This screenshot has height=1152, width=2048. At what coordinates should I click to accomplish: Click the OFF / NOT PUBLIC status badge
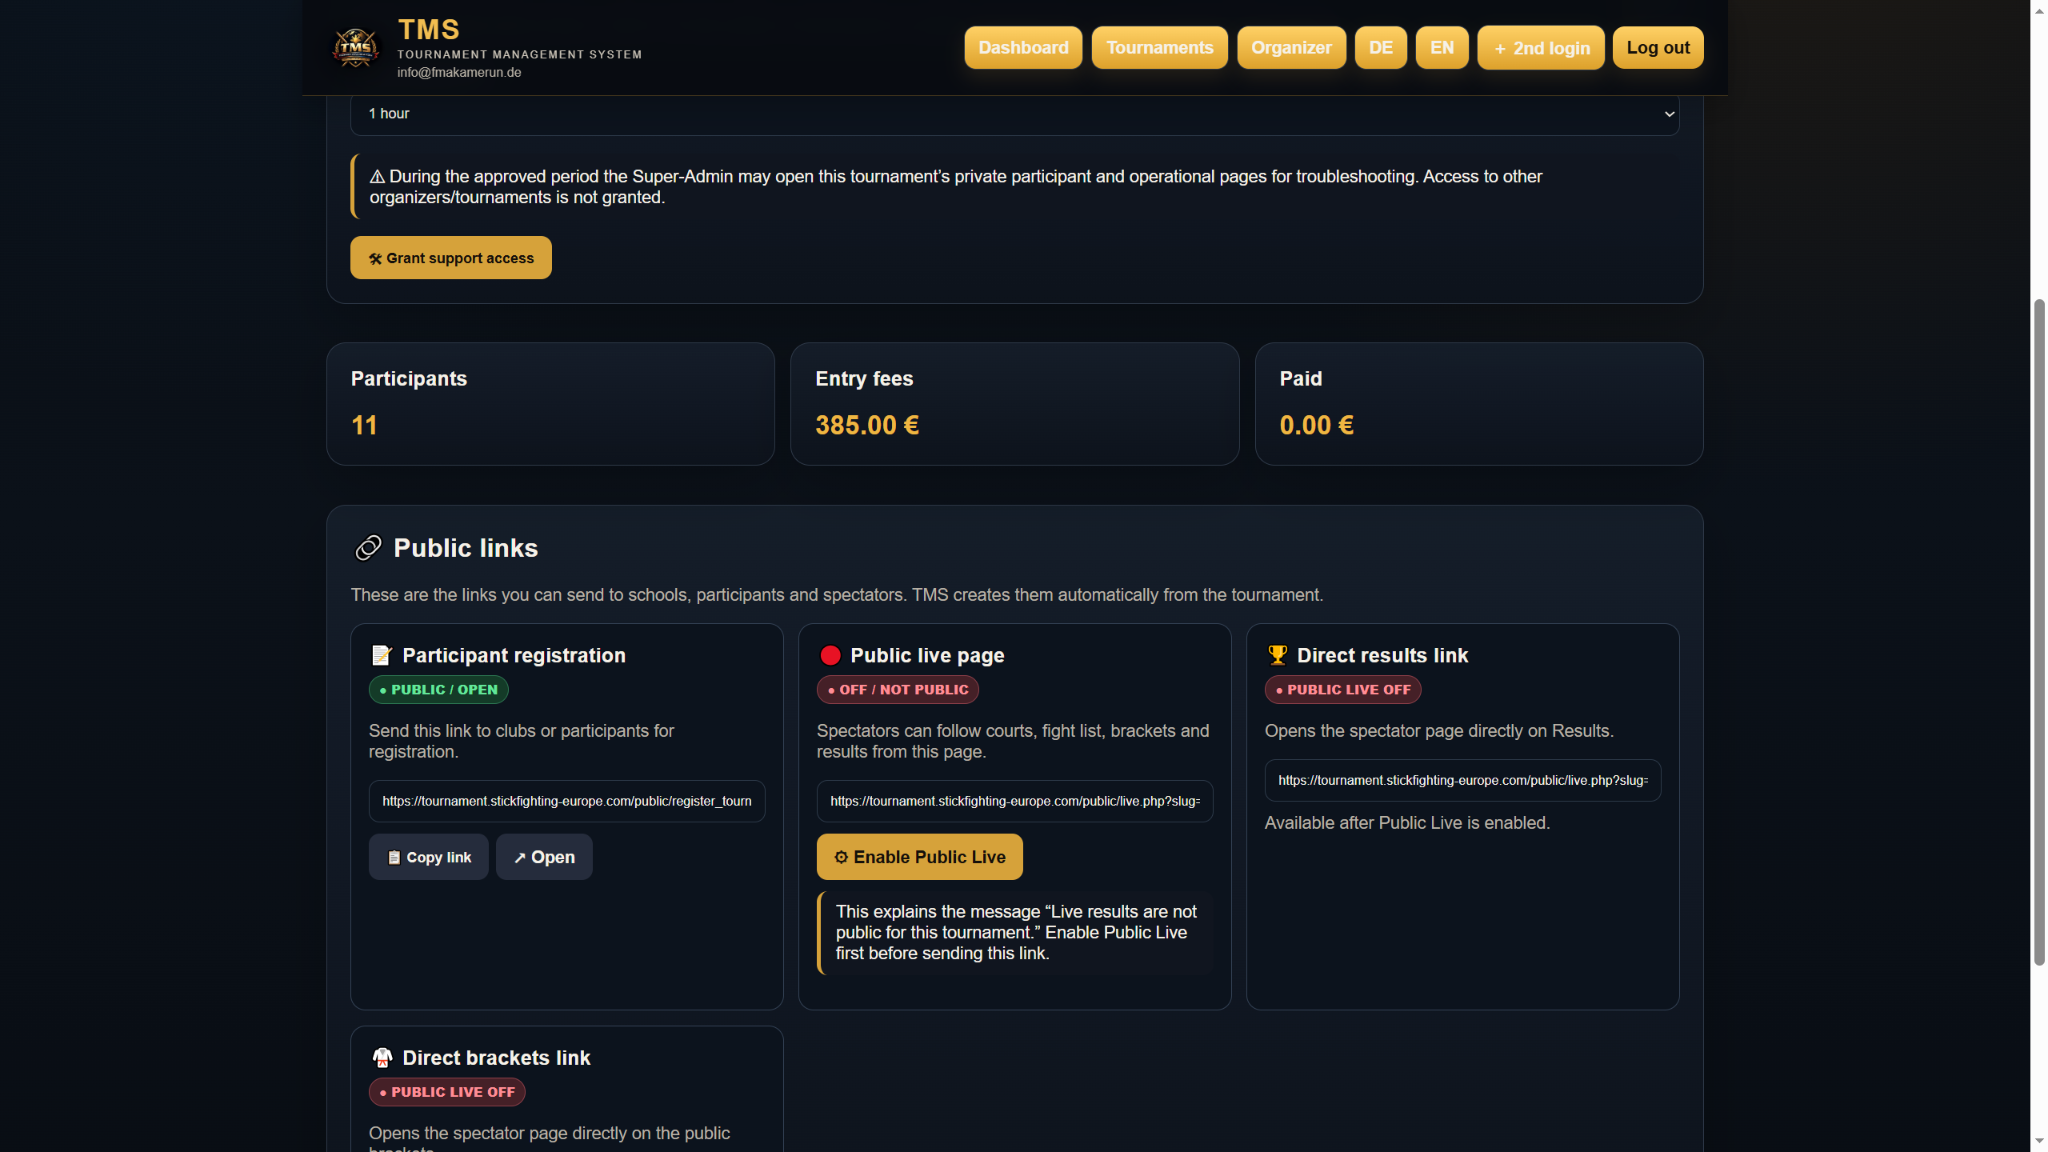click(x=898, y=689)
